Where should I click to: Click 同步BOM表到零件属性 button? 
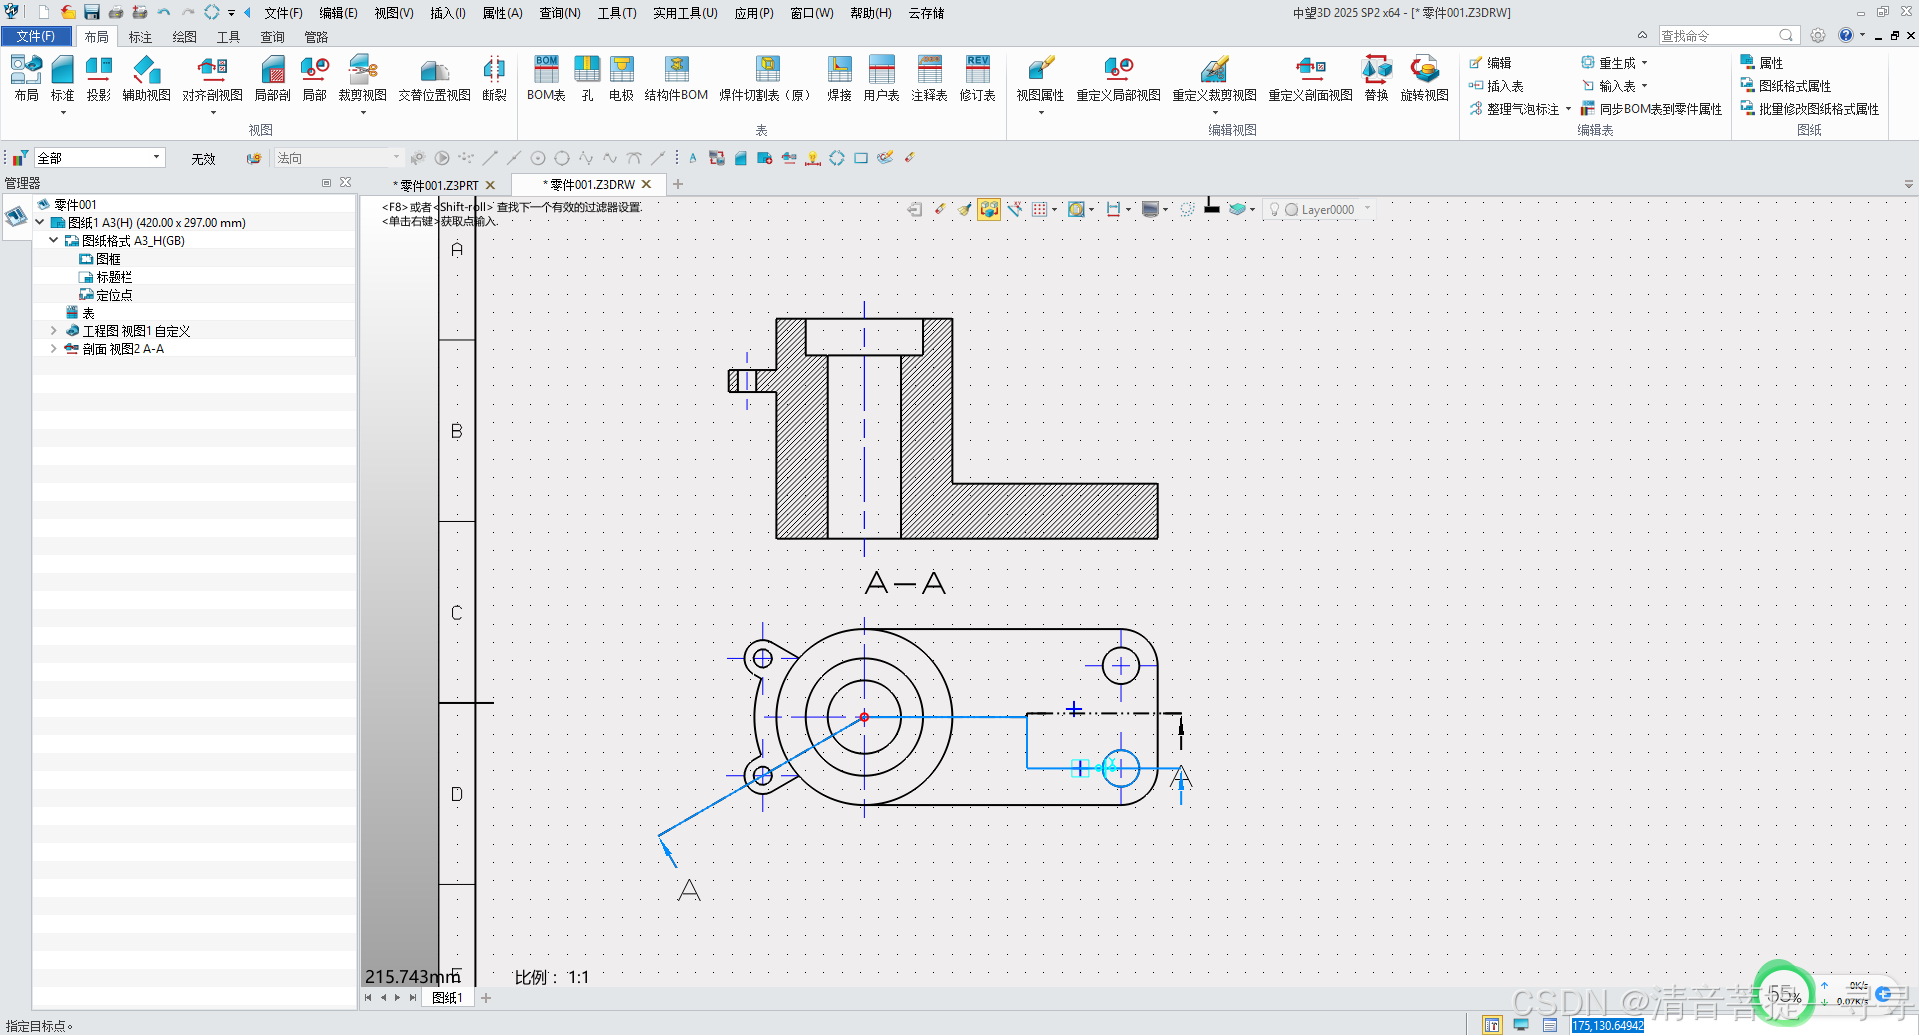(1651, 109)
